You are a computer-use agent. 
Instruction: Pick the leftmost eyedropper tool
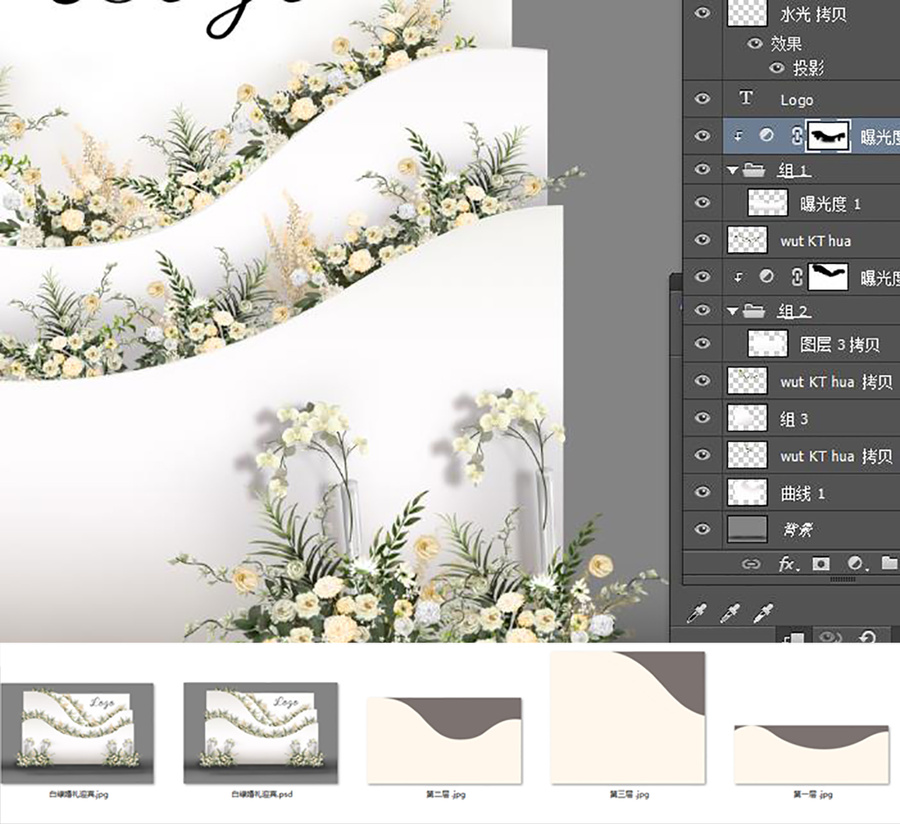[x=696, y=613]
